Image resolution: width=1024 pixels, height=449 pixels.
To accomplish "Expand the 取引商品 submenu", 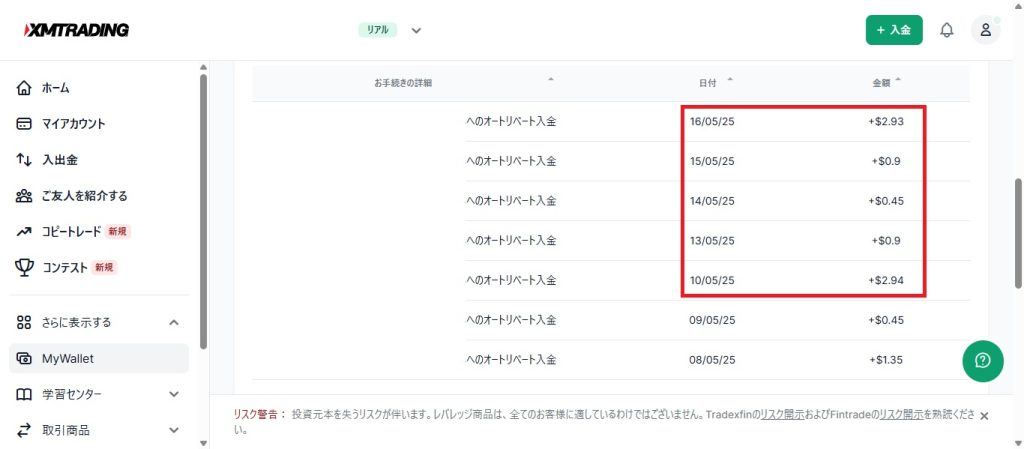I will tap(174, 430).
